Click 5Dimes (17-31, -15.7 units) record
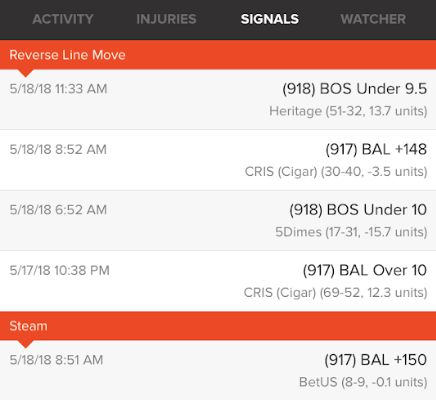The width and height of the screenshot is (436, 400). click(x=351, y=232)
